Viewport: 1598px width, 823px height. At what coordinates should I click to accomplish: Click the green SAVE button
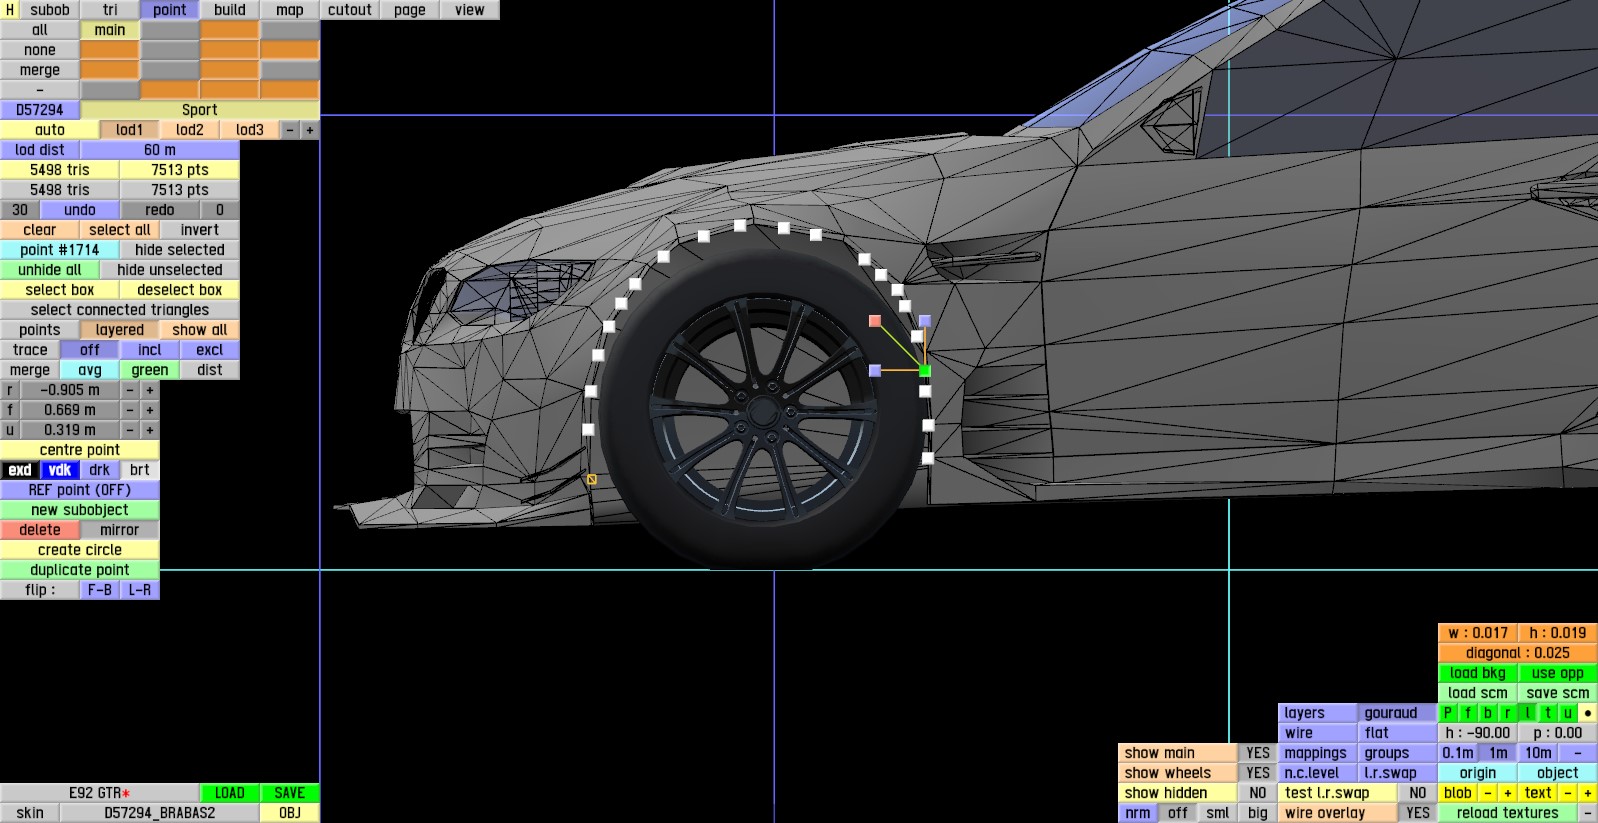click(290, 793)
